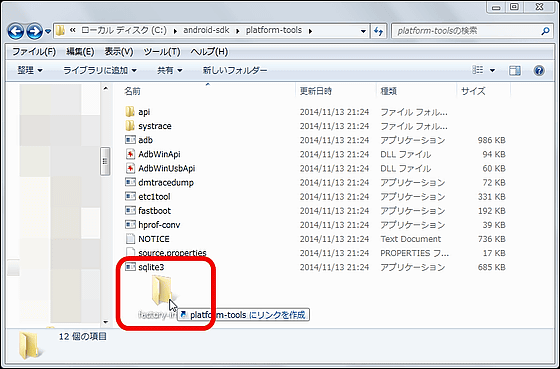Refresh the folder with the refresh button
The image size is (560, 369).
378,31
